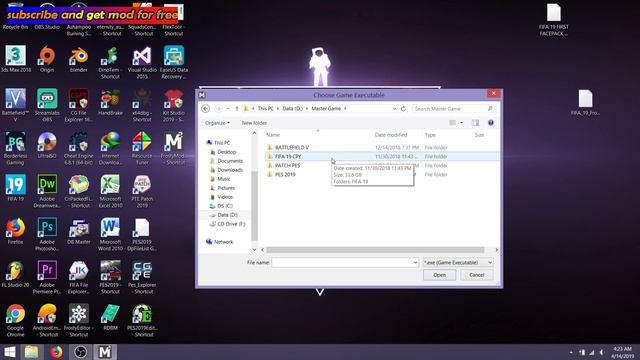
Task: Select Videos in navigation pane
Action: (x=221, y=197)
